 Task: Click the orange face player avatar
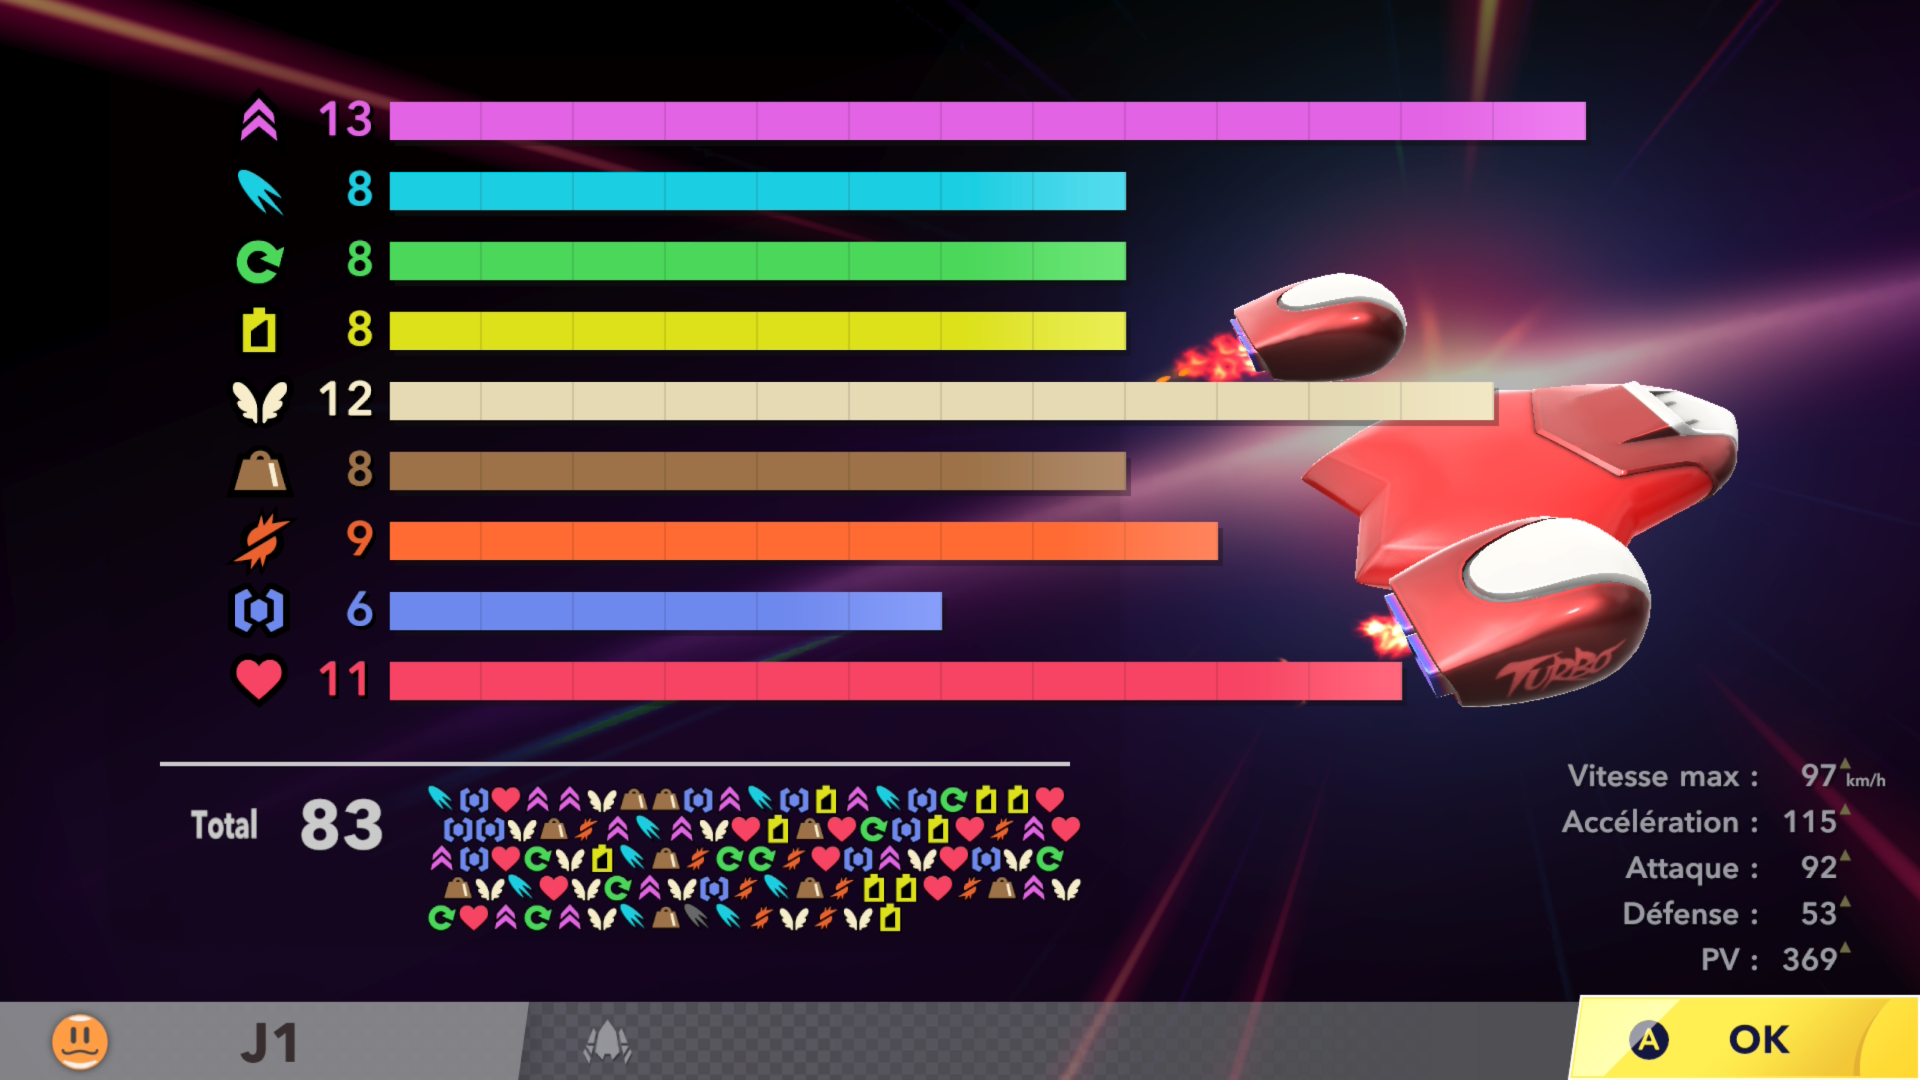80,1041
